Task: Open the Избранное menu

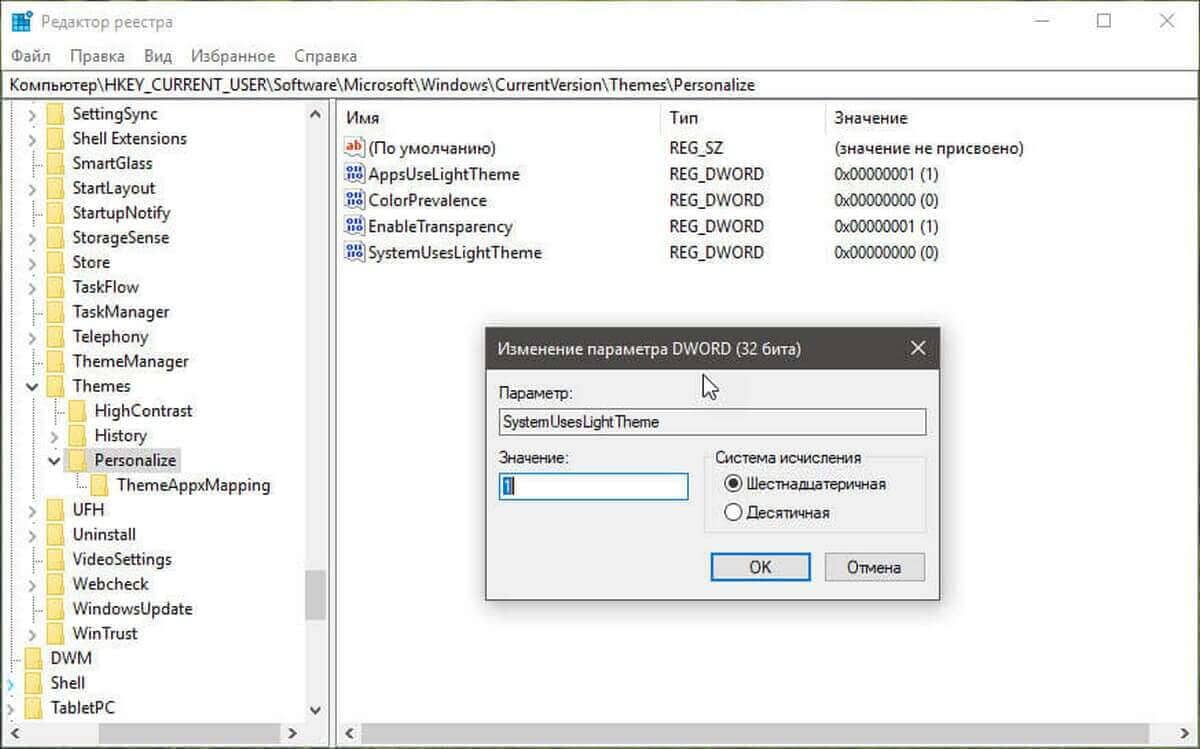Action: 233,56
